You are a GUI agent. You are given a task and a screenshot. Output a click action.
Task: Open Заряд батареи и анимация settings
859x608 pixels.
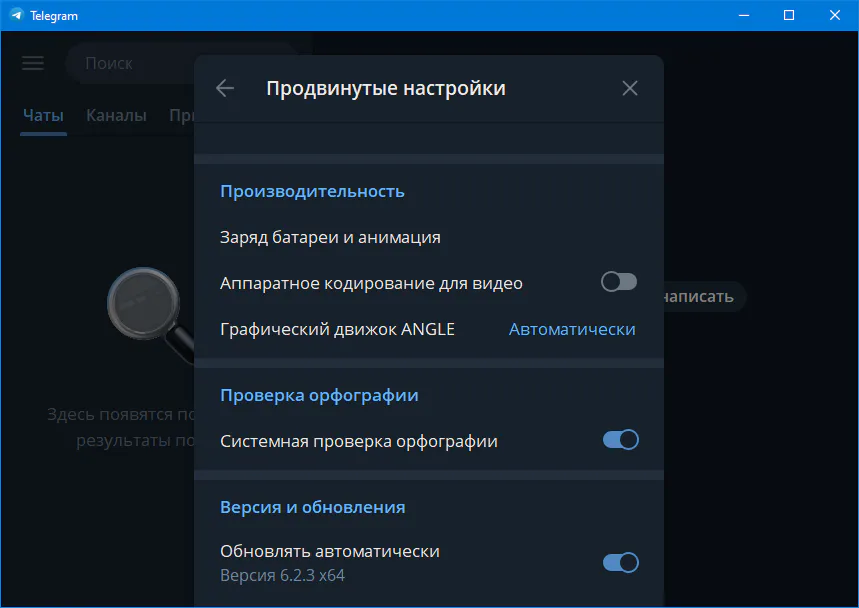click(x=330, y=237)
